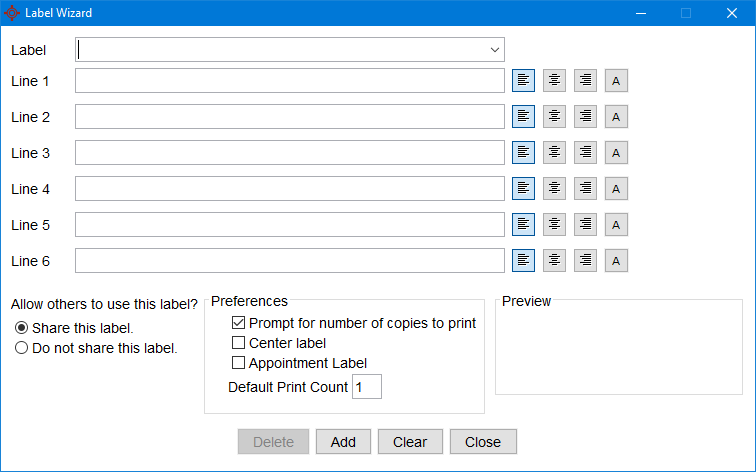756x472 pixels.
Task: Right align Line 6 text
Action: click(x=586, y=261)
